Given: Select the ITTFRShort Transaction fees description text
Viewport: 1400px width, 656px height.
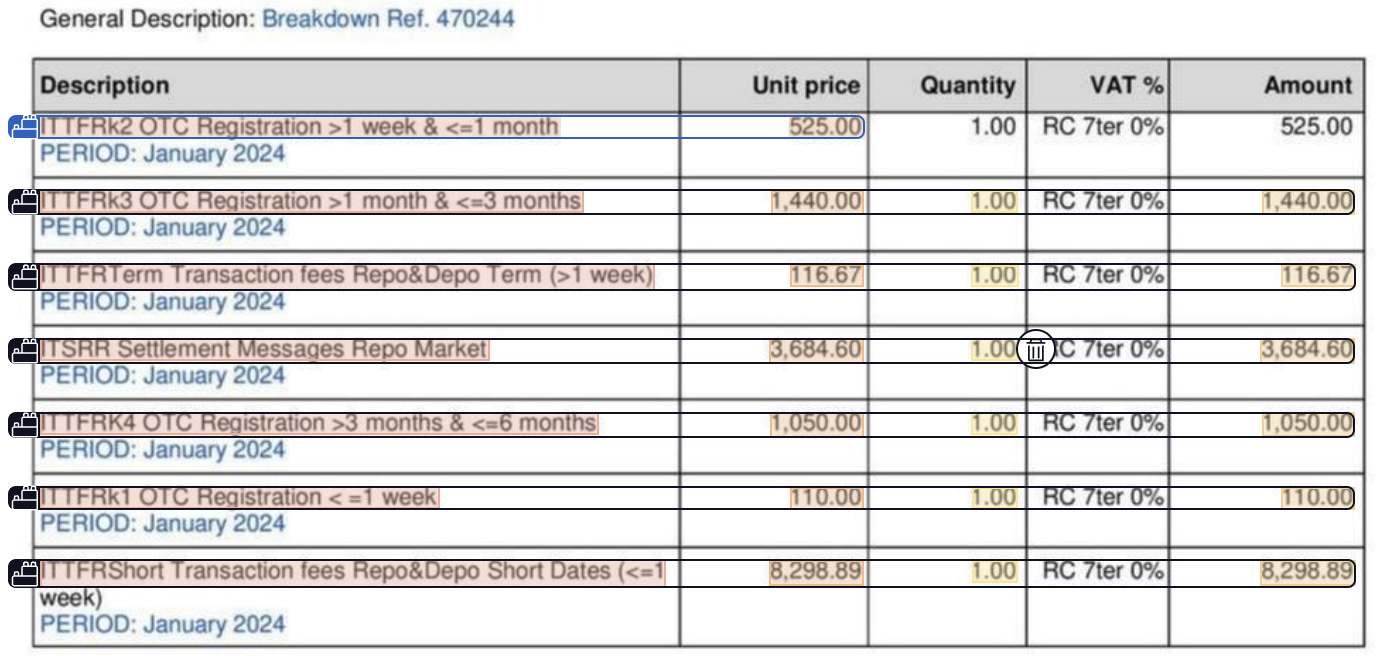Looking at the screenshot, I should pos(352,572).
